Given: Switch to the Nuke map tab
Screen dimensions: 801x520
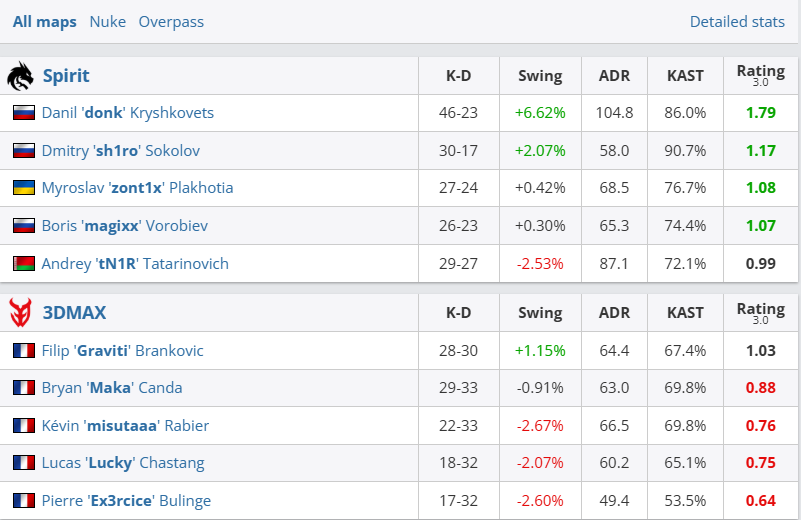Looking at the screenshot, I should pos(107,21).
